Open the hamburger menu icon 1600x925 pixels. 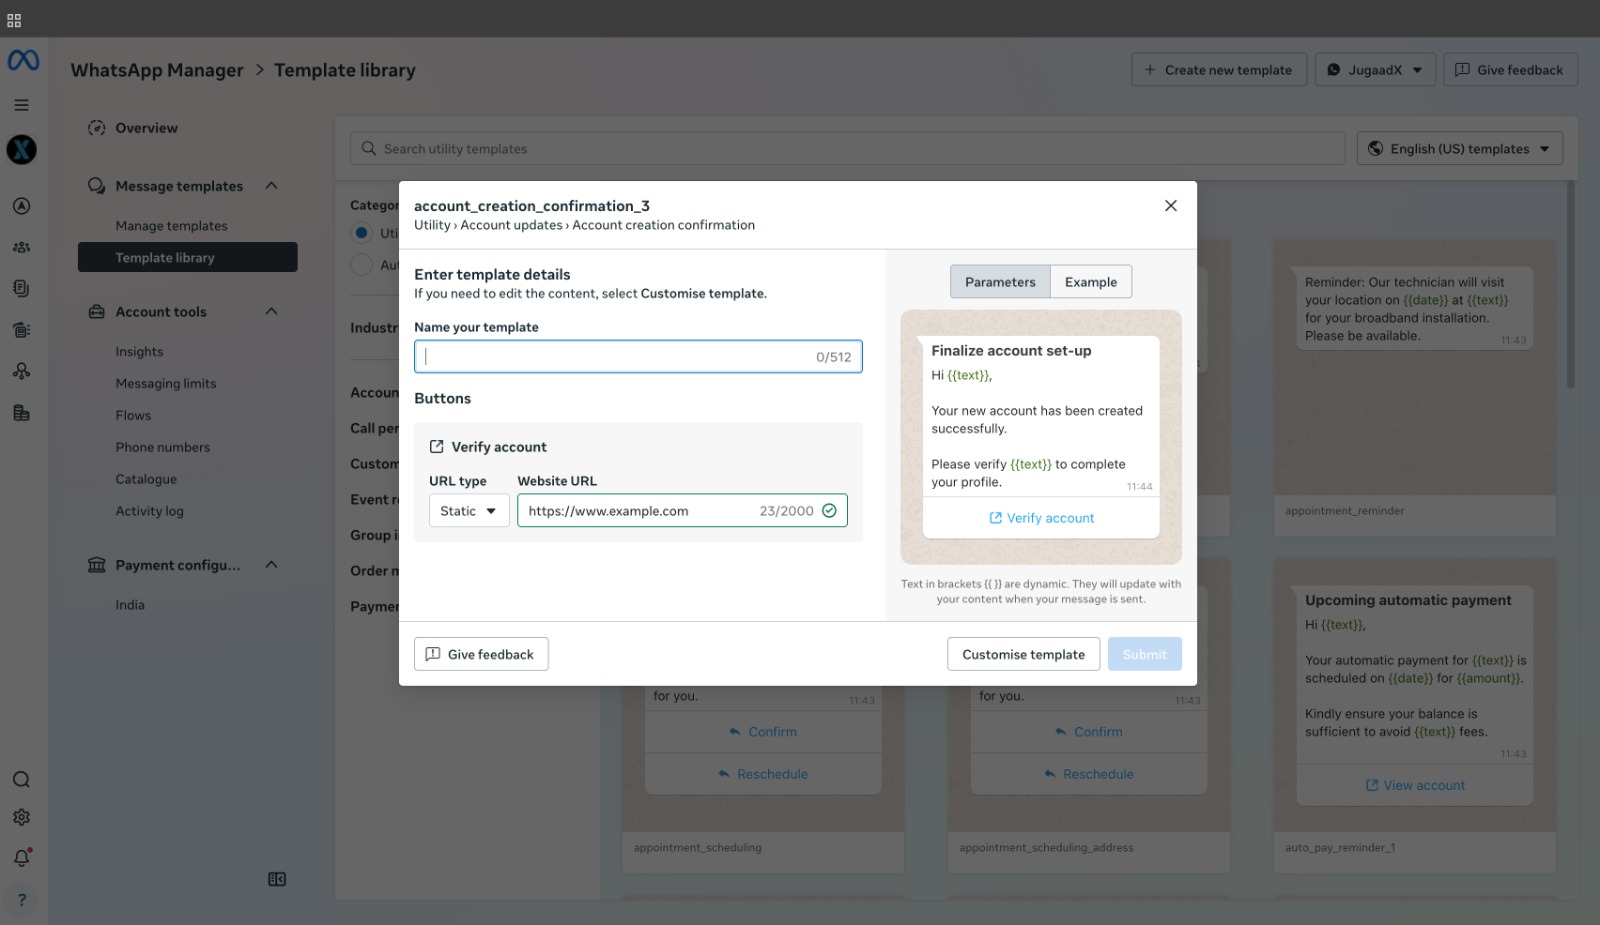(x=21, y=105)
